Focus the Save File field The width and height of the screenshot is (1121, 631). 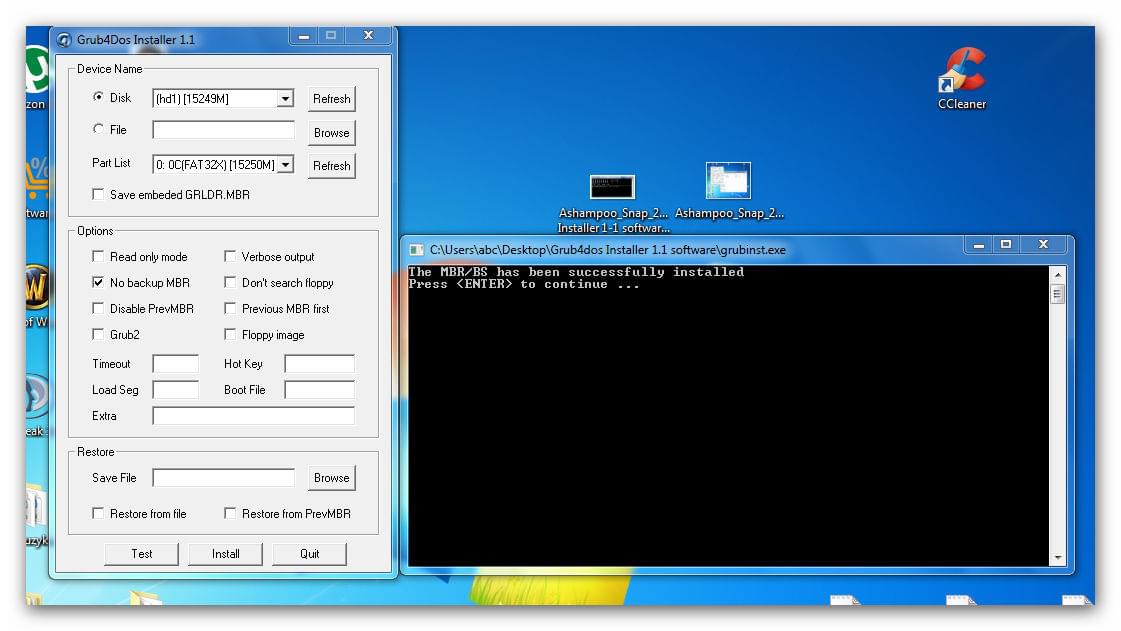[x=223, y=477]
